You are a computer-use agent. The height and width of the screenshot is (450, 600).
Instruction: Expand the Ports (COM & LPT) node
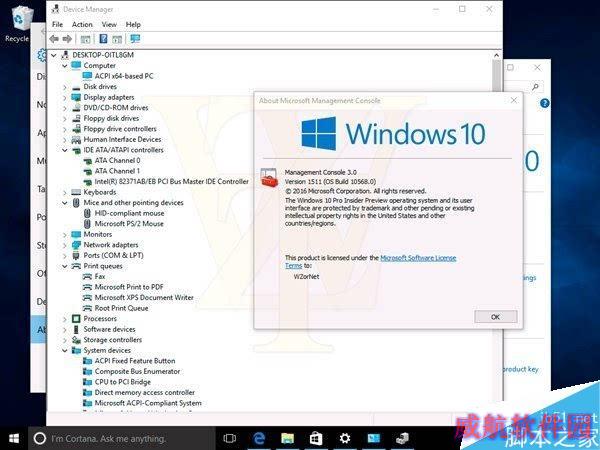(x=65, y=256)
